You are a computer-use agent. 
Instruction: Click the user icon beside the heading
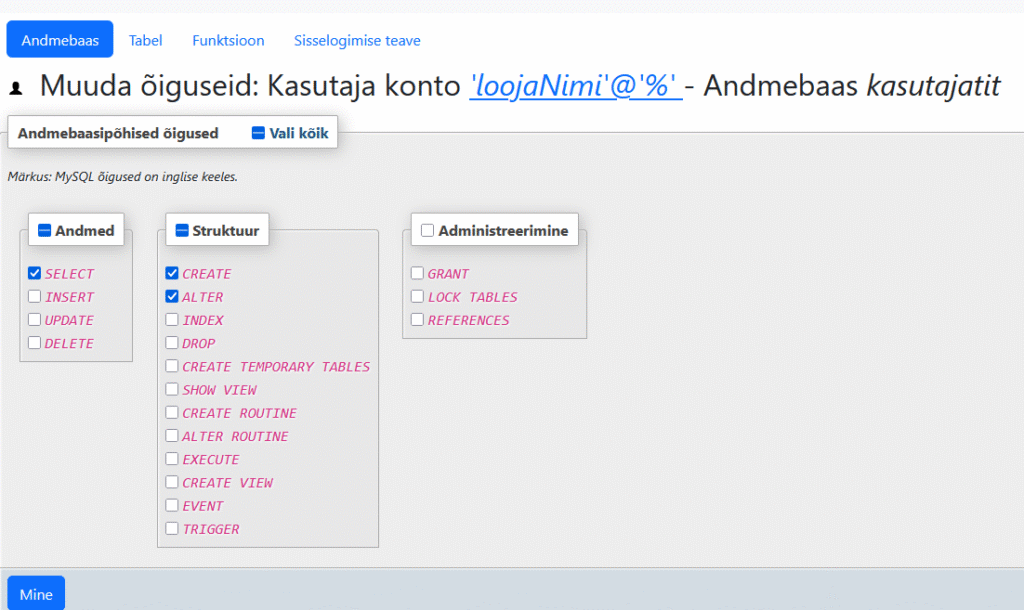point(16,89)
